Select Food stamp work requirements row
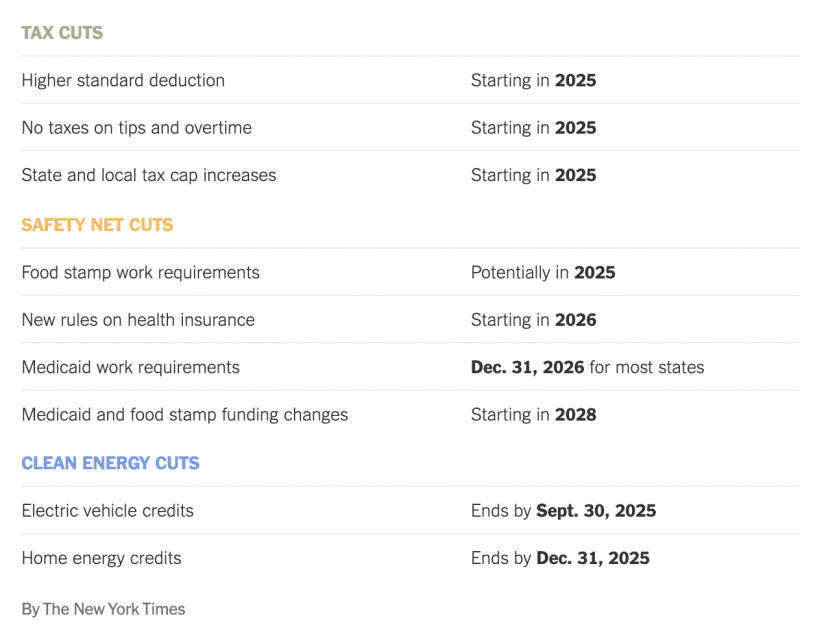Screen dimensions: 824x640 coord(410,272)
